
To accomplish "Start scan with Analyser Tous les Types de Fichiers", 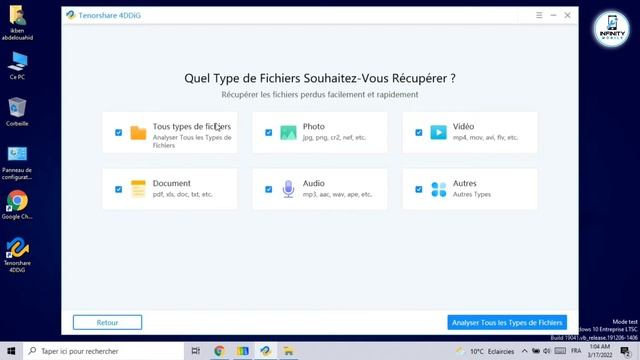I will pyautogui.click(x=507, y=322).
